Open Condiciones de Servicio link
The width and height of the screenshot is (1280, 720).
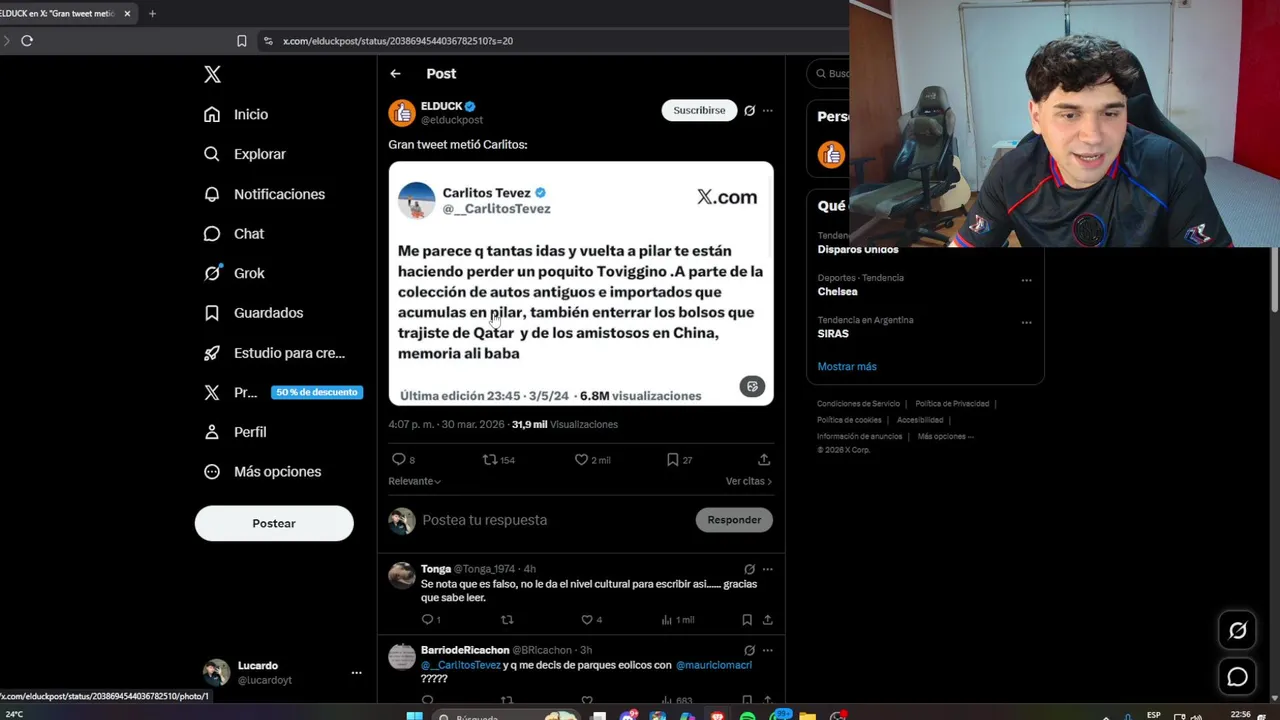(858, 404)
